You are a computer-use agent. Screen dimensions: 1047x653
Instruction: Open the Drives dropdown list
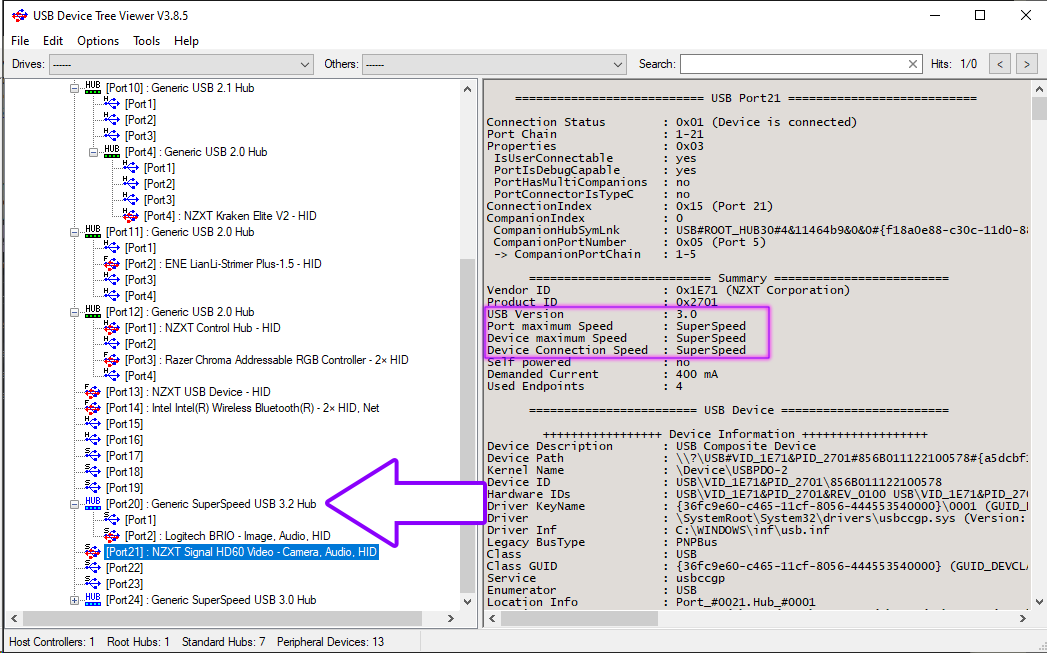(x=305, y=64)
